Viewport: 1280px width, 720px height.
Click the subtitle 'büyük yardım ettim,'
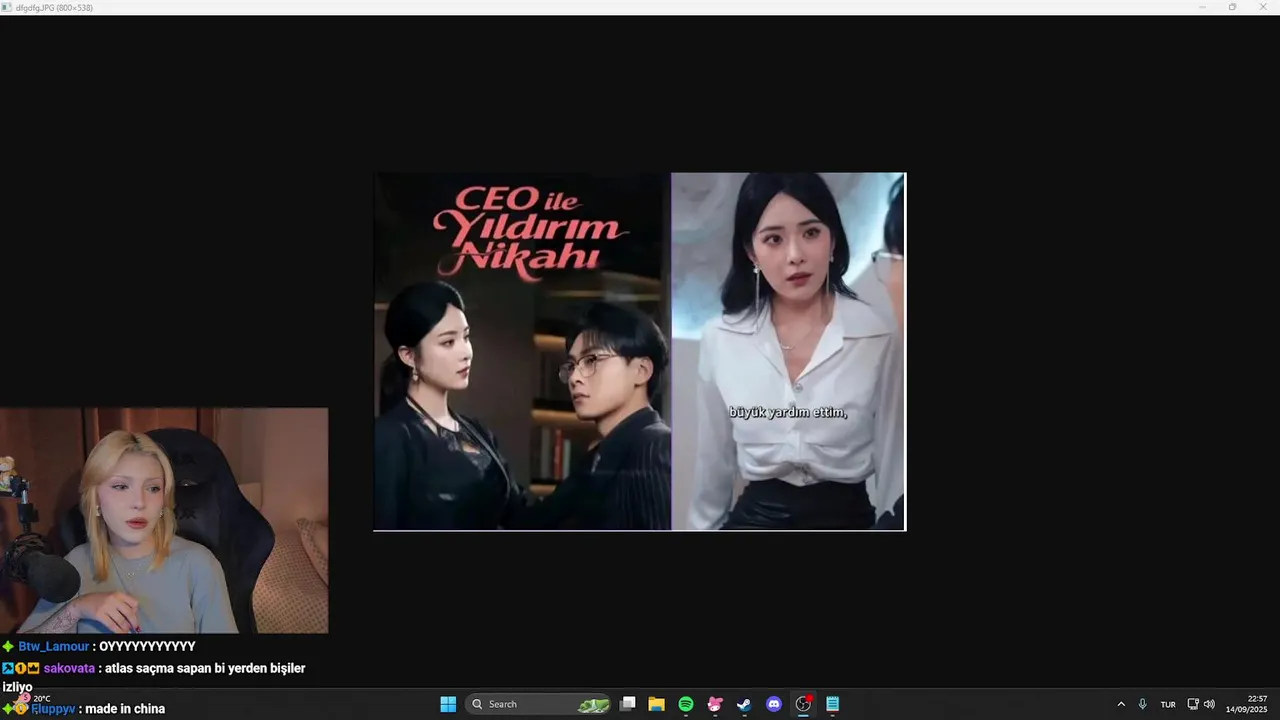click(x=788, y=412)
